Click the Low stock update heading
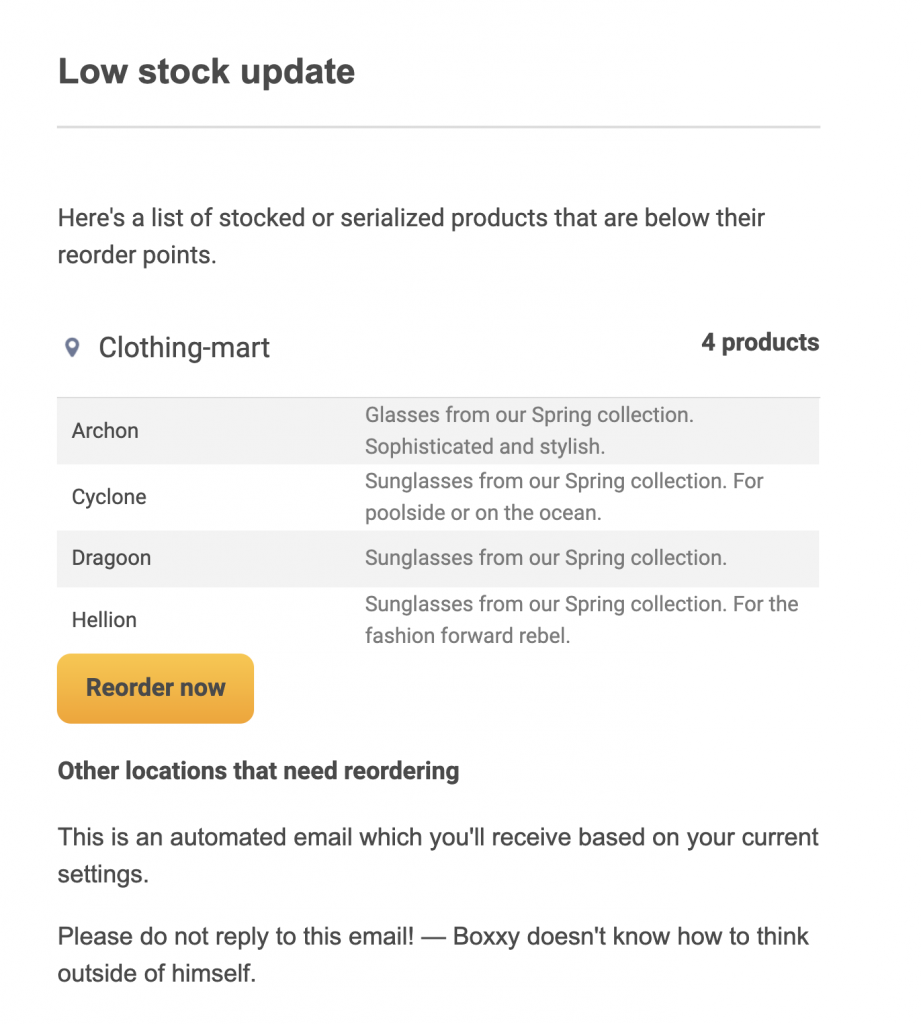The height and width of the screenshot is (1024, 921). point(206,71)
